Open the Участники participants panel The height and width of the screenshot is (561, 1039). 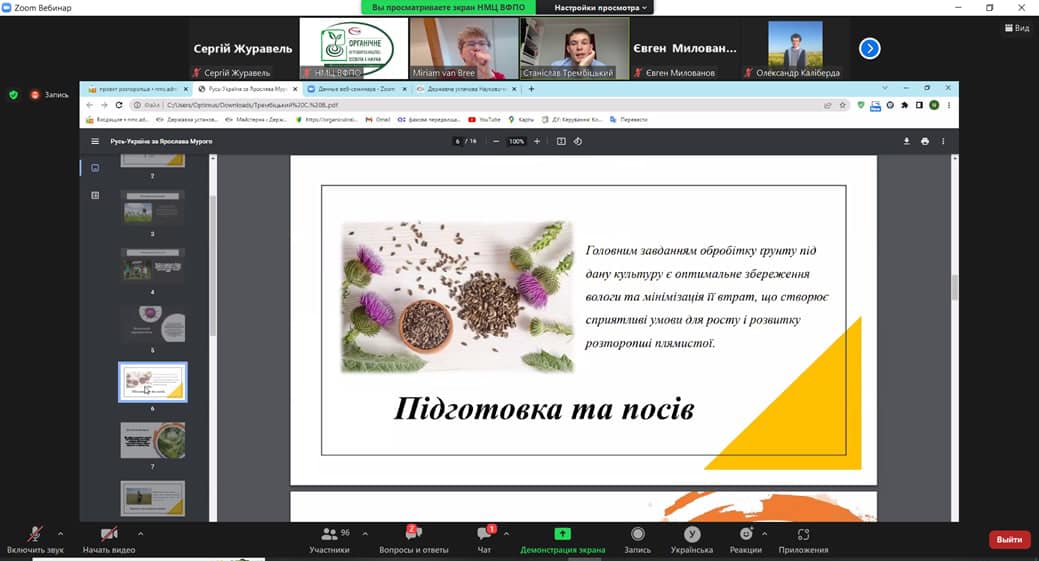pyautogui.click(x=329, y=540)
